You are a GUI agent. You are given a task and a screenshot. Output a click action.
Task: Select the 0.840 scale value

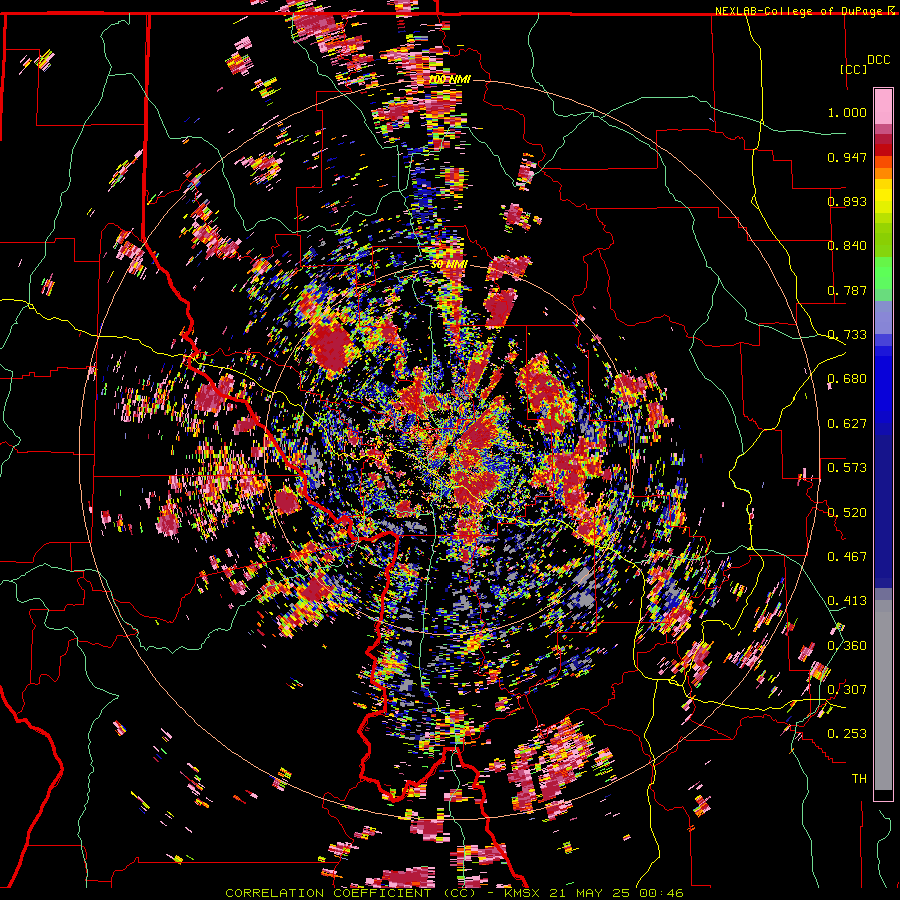[x=847, y=246]
